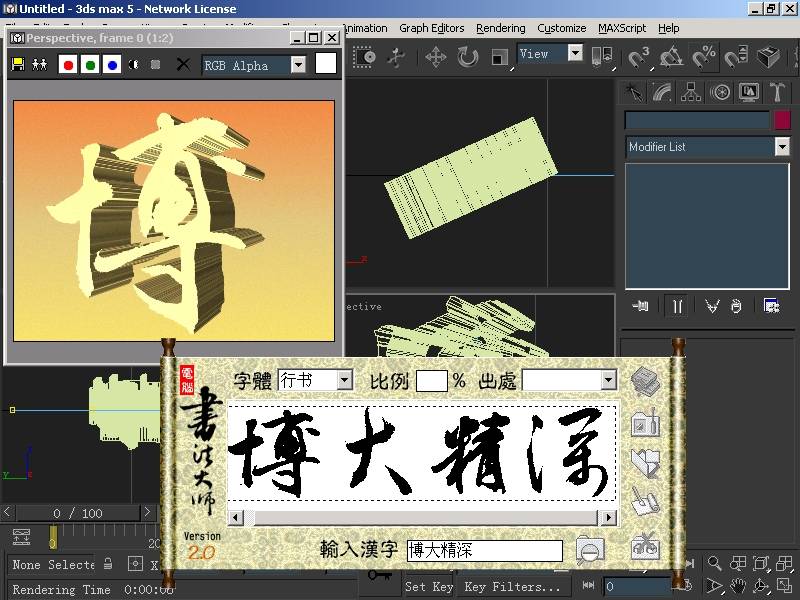Switch to the Display panel tab

click(748, 92)
